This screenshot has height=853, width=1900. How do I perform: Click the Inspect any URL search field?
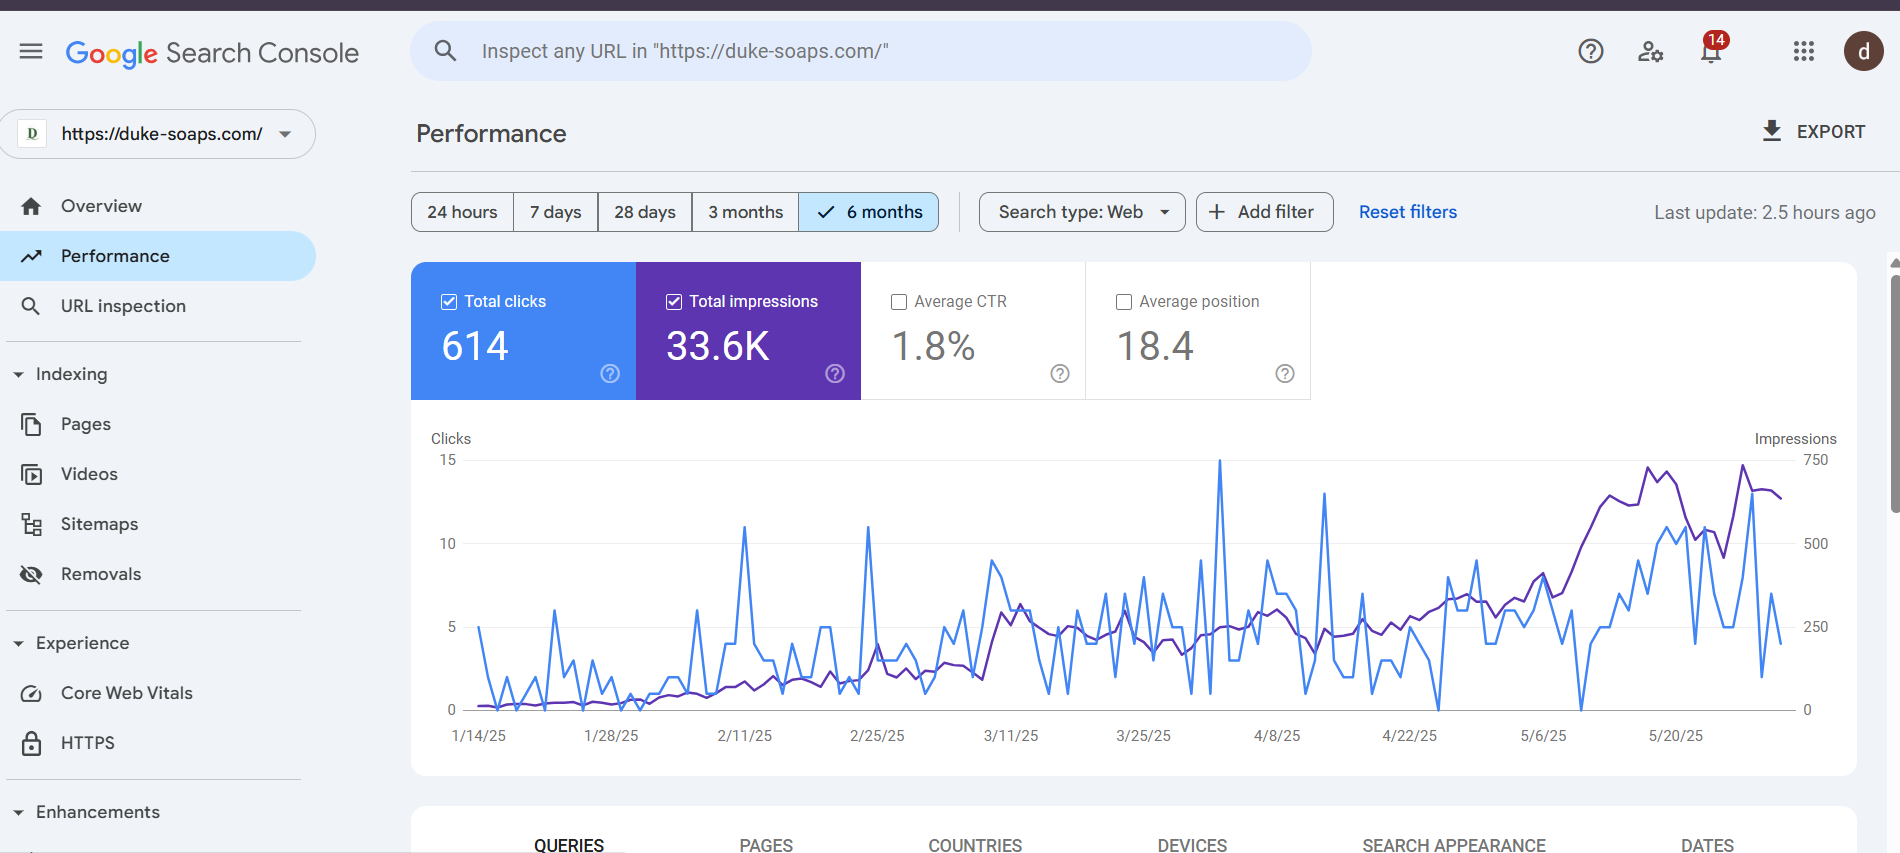(x=860, y=51)
